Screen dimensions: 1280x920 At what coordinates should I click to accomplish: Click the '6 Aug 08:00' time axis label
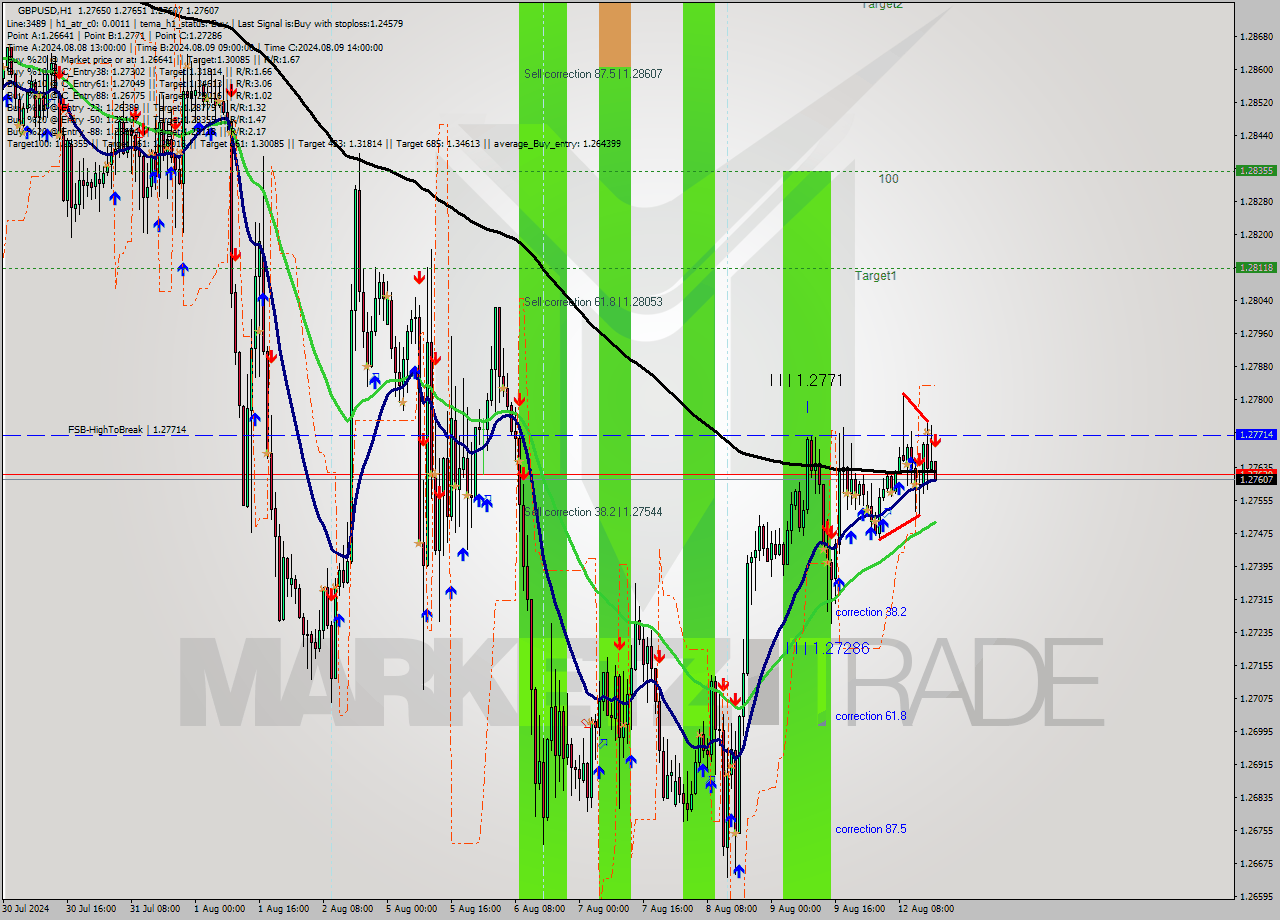[x=539, y=909]
